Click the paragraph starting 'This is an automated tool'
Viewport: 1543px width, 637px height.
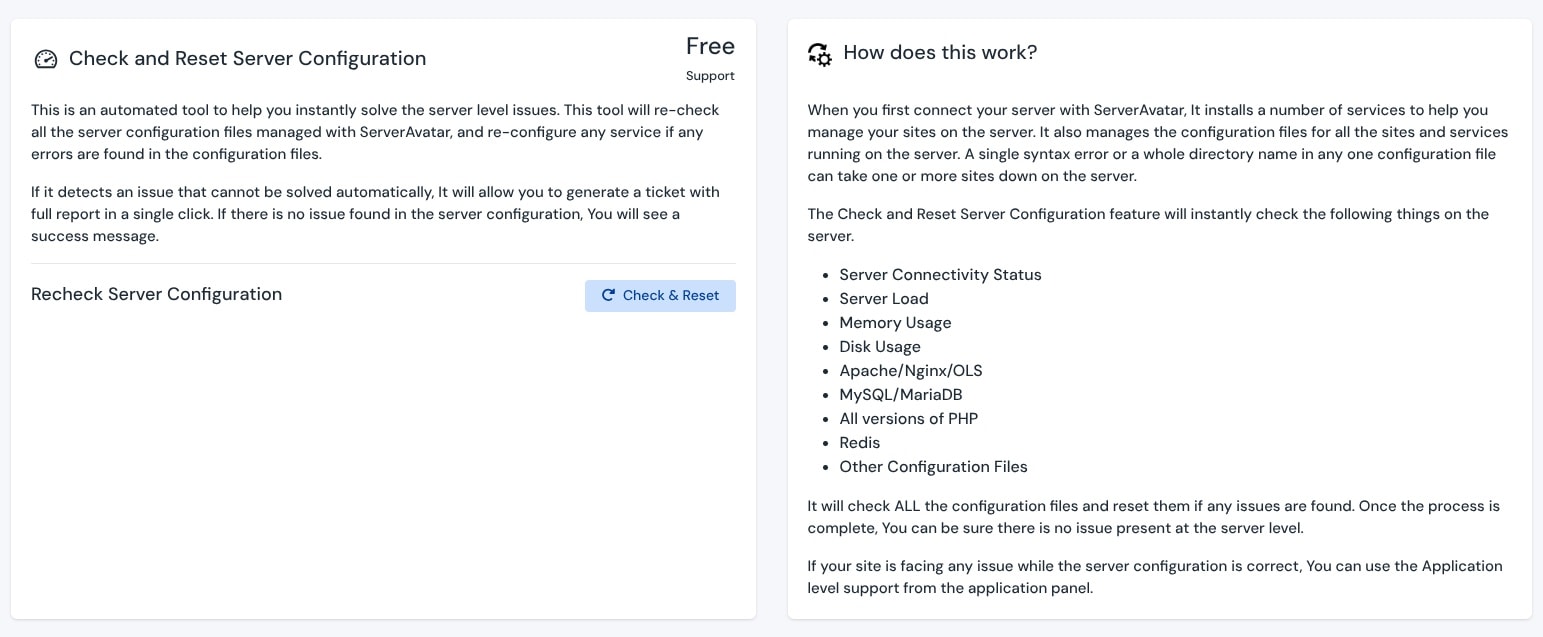tap(375, 132)
